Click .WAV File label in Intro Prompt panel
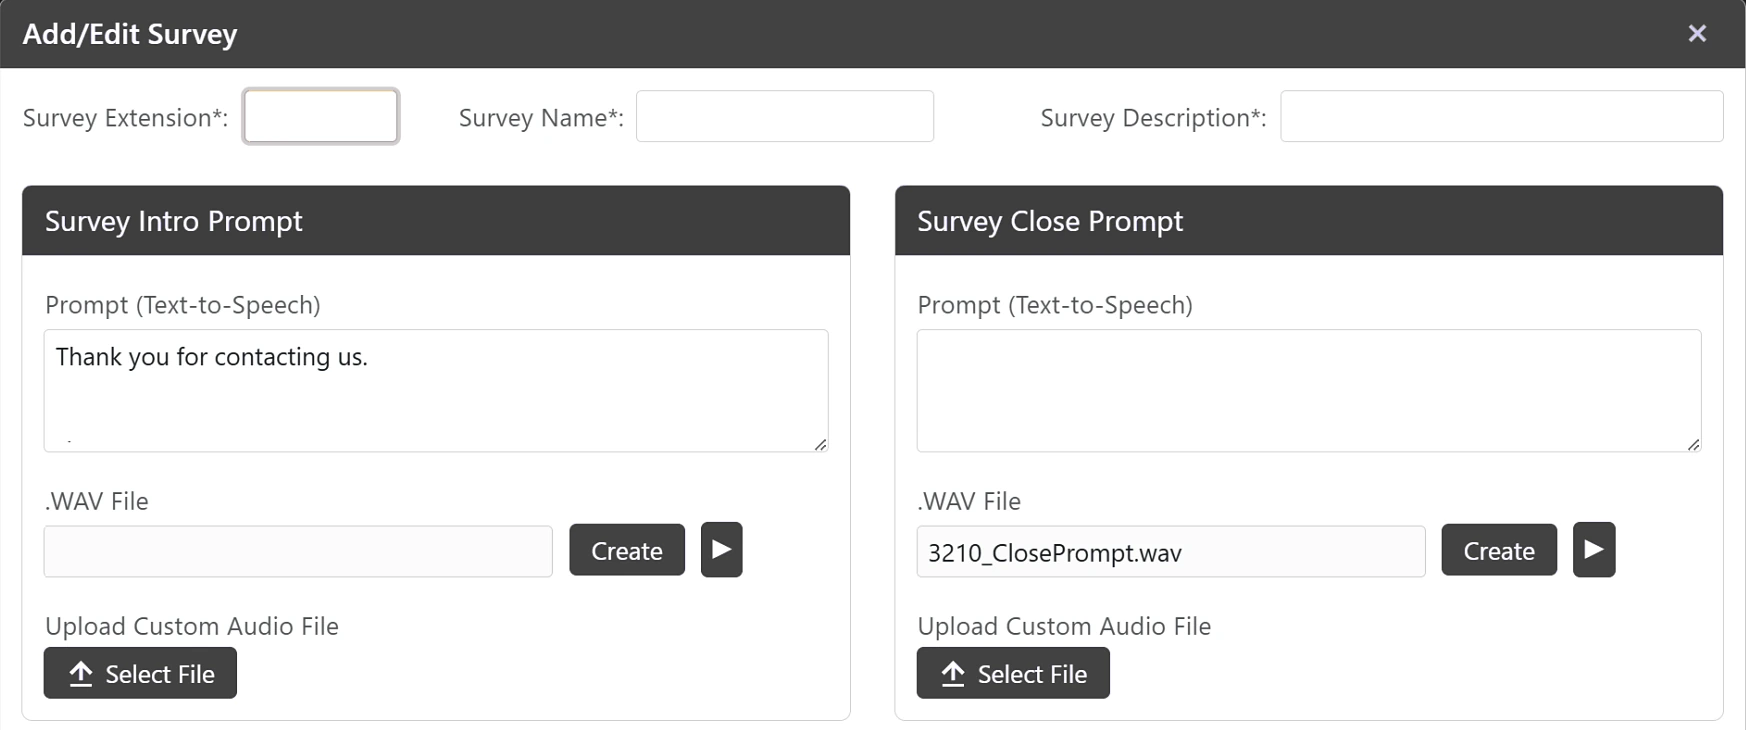 pyautogui.click(x=97, y=501)
